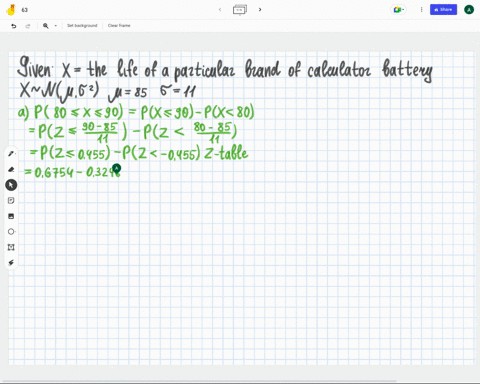
Task: Click the Share button
Action: (443, 10)
